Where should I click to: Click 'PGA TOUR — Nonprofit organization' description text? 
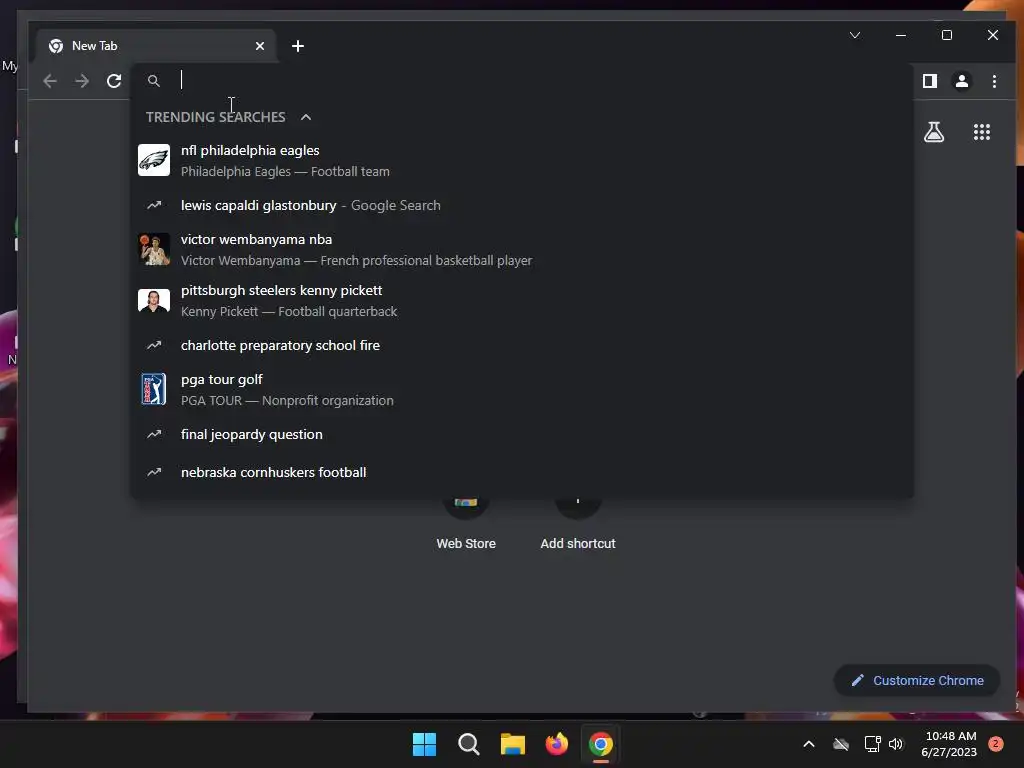pos(287,400)
